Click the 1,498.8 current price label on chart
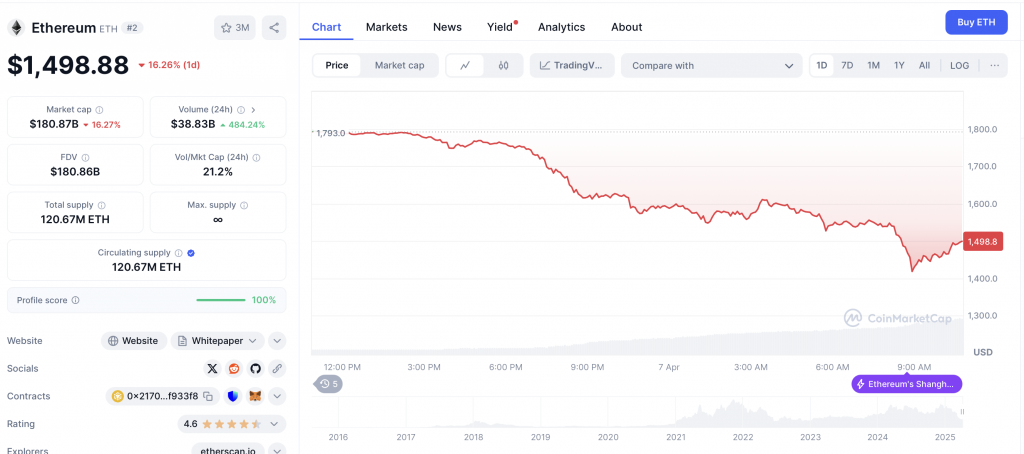 pos(982,242)
